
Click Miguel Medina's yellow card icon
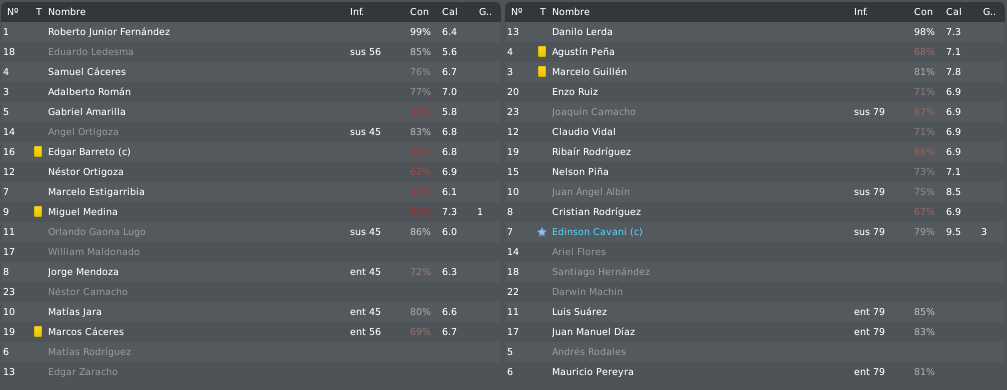[x=38, y=211]
